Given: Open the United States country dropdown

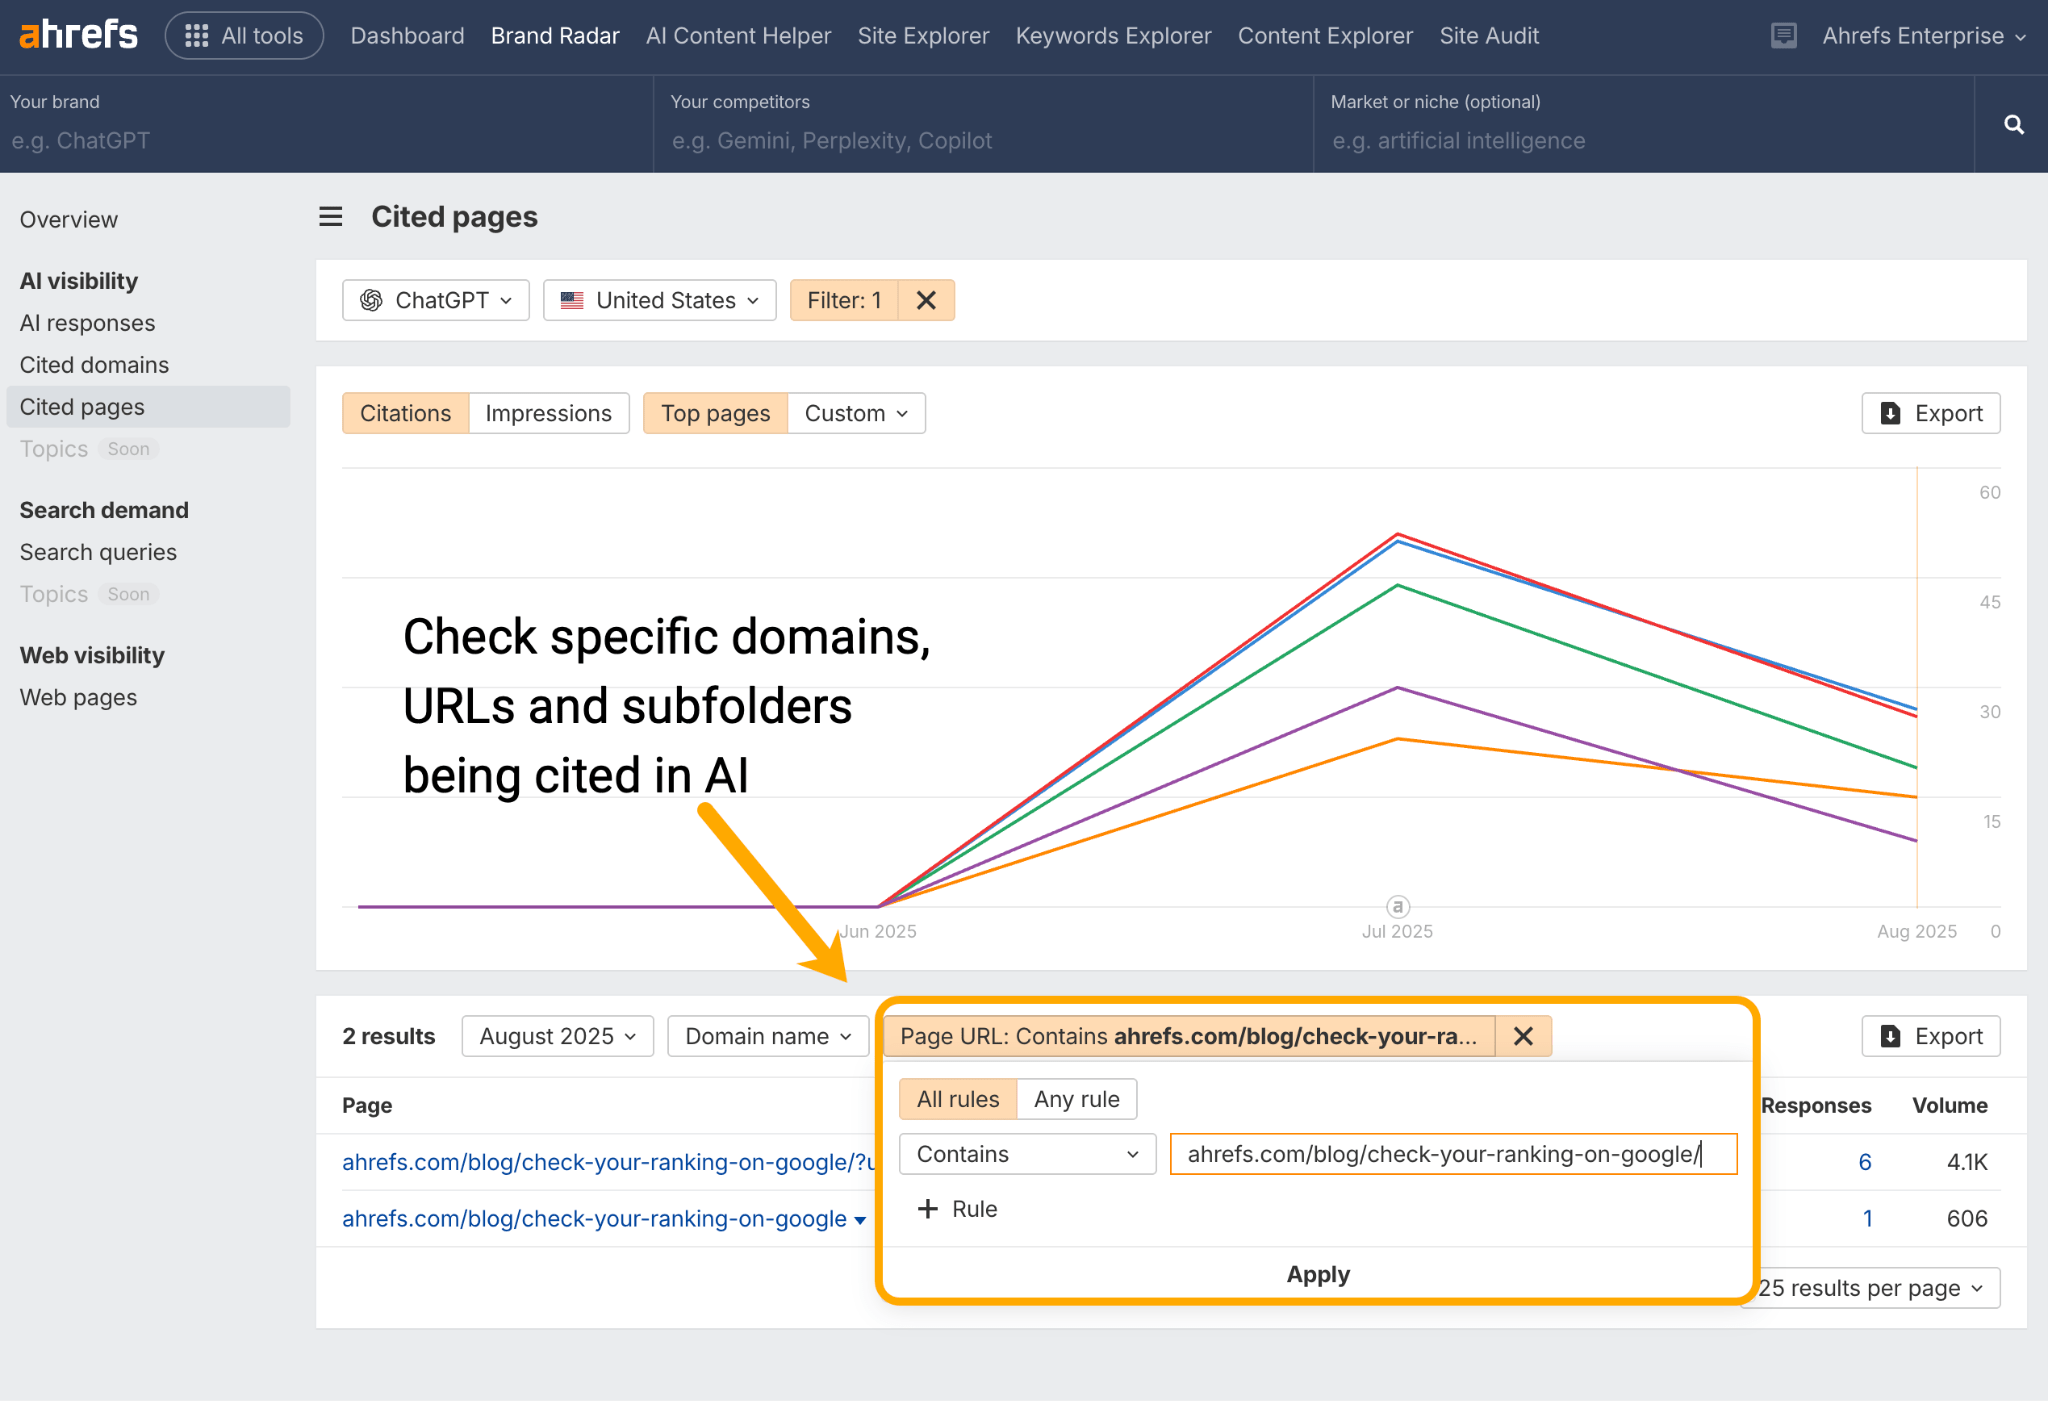Looking at the screenshot, I should (x=659, y=300).
